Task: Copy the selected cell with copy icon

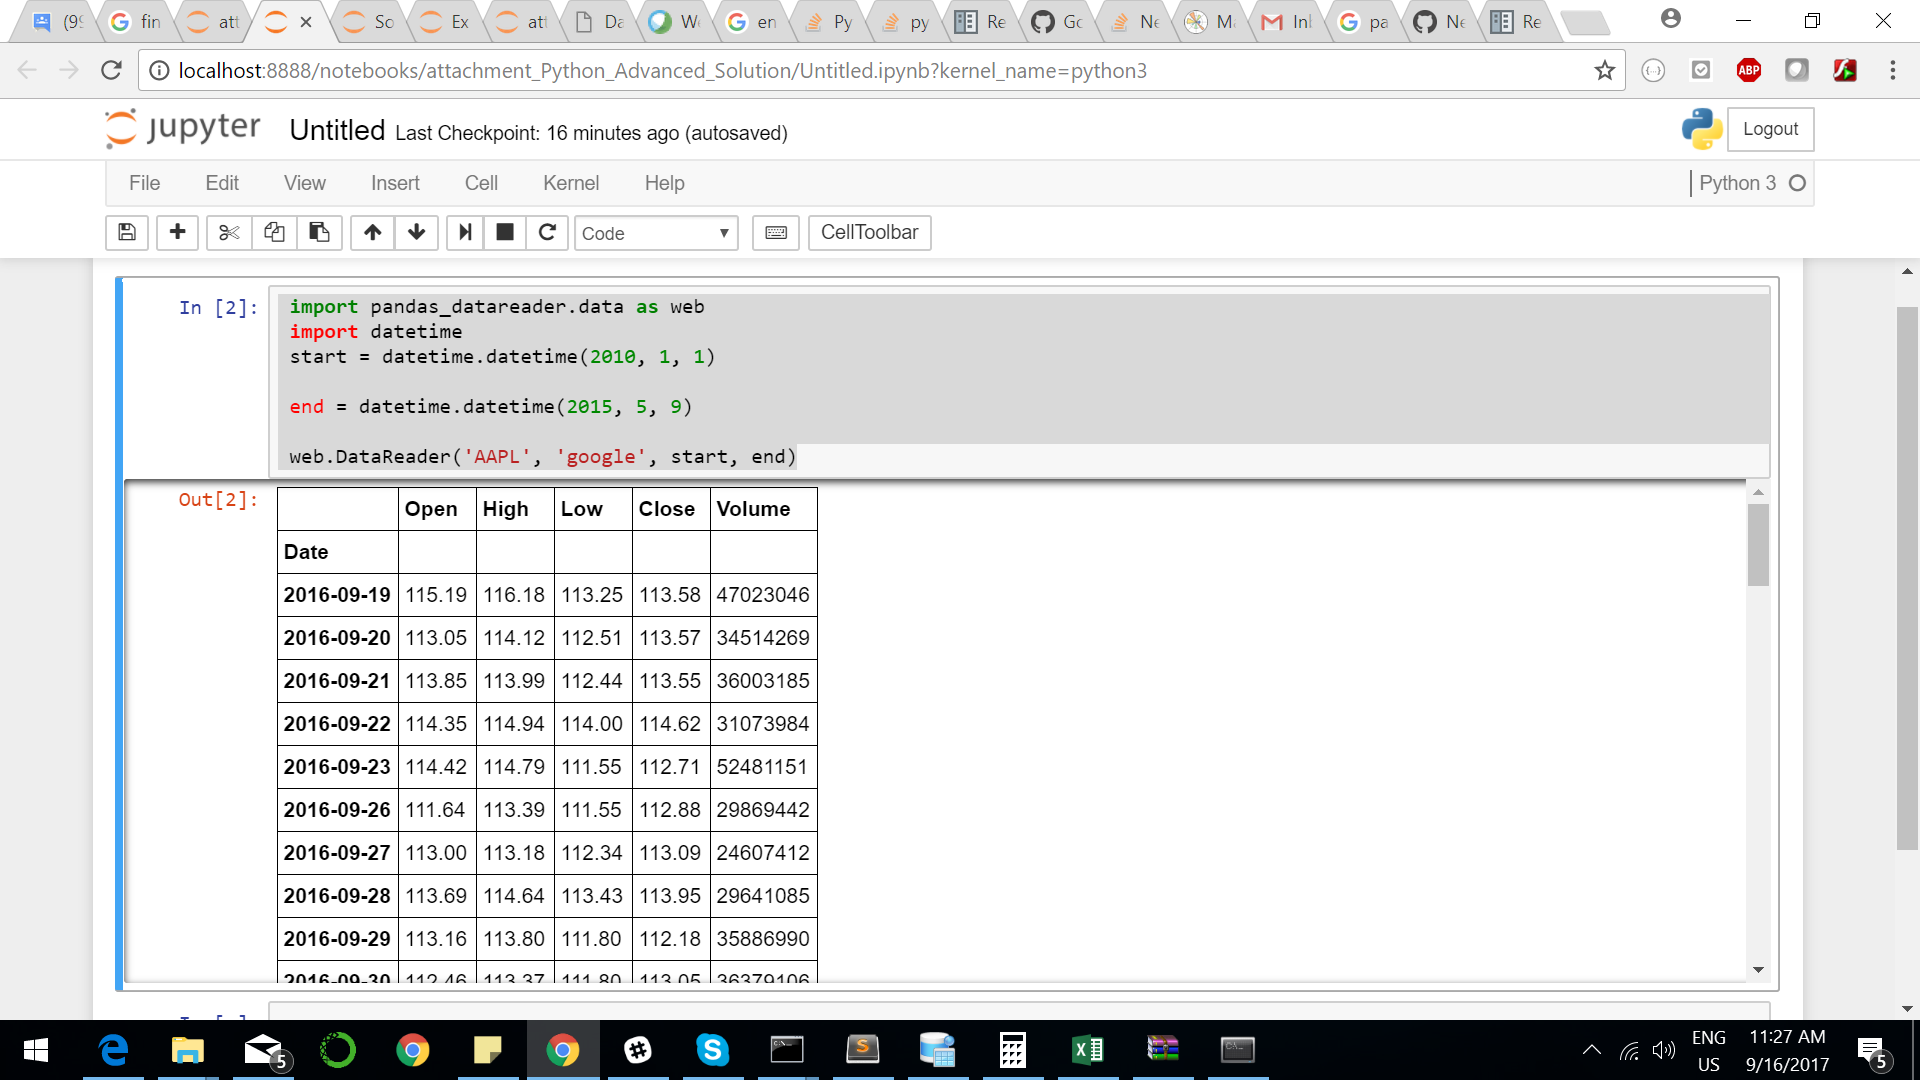Action: [x=274, y=232]
